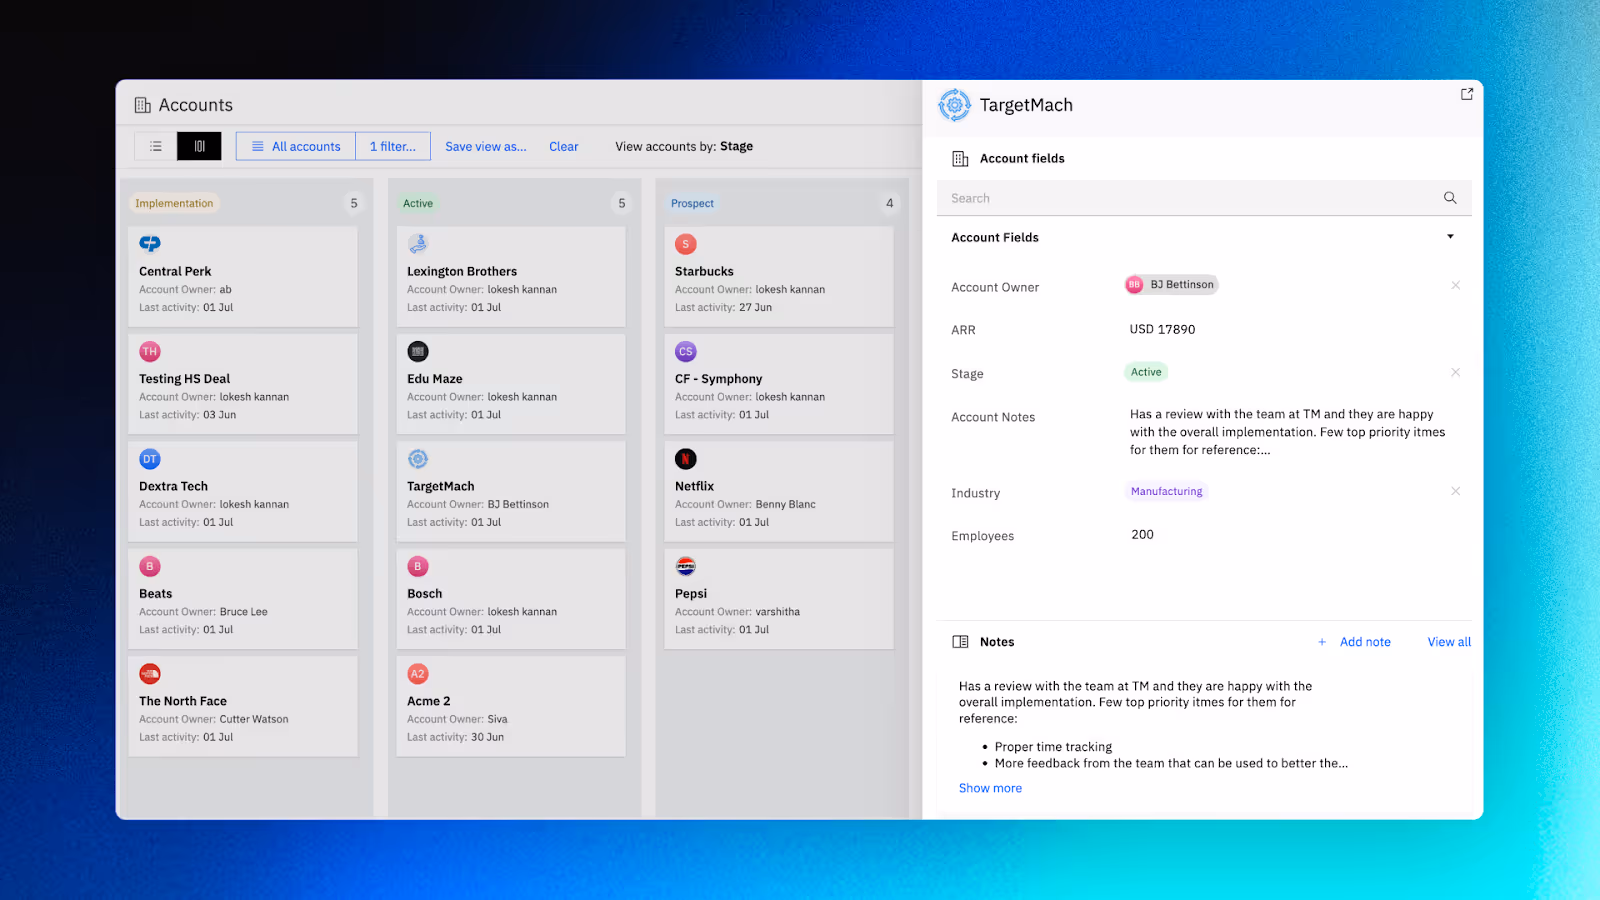Viewport: 1600px width, 900px height.
Task: Open the Edu Maze account name
Action: (435, 379)
